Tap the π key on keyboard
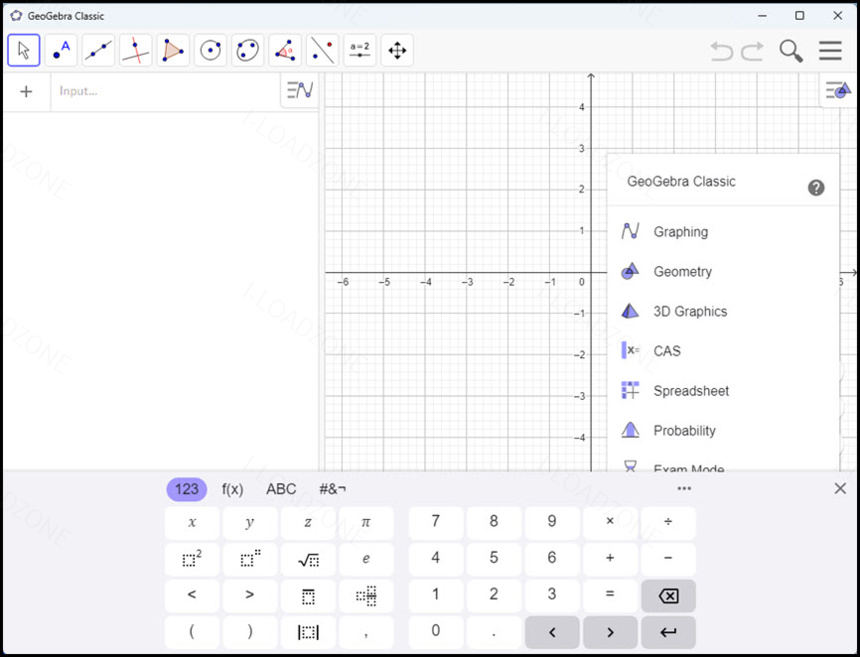Viewport: 860px width, 657px height. click(366, 522)
